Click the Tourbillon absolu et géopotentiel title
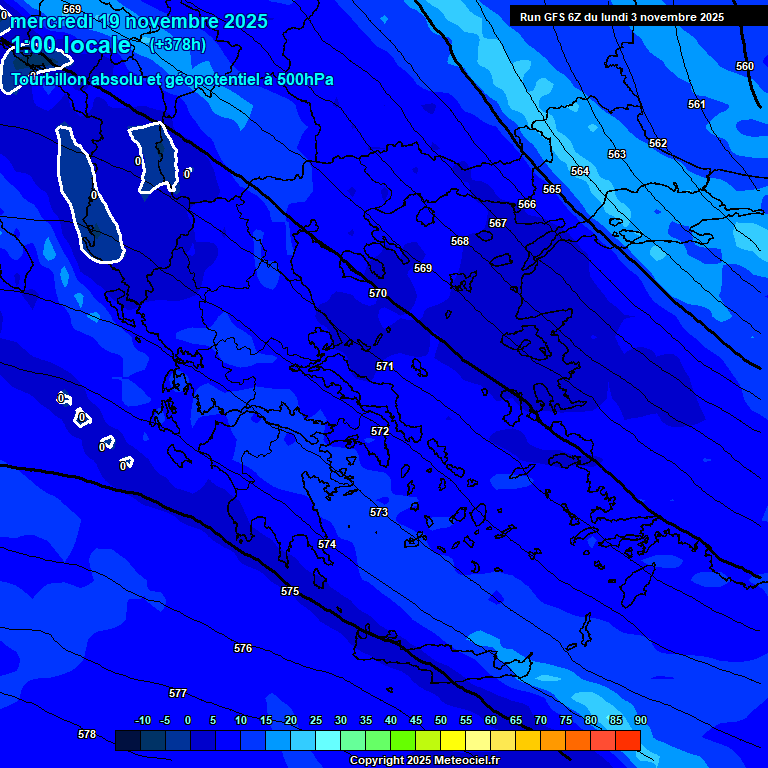Viewport: 768px width, 768px height. [173, 80]
